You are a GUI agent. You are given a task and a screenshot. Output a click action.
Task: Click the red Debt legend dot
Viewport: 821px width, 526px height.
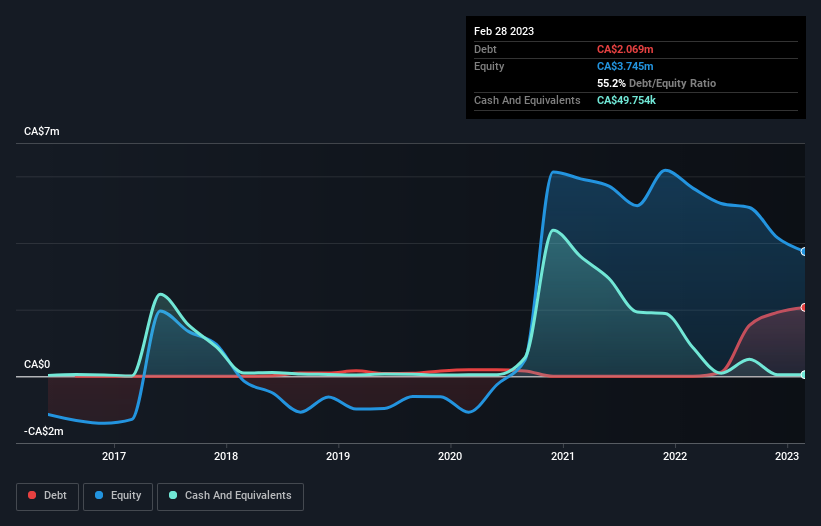(32, 495)
